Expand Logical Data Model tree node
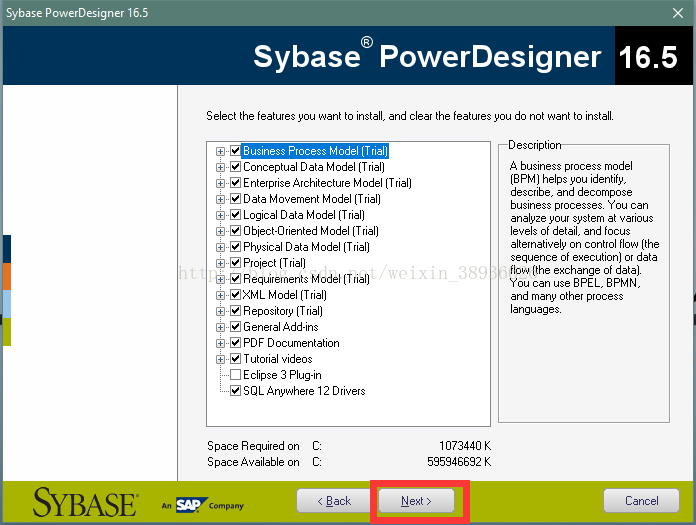 (220, 215)
